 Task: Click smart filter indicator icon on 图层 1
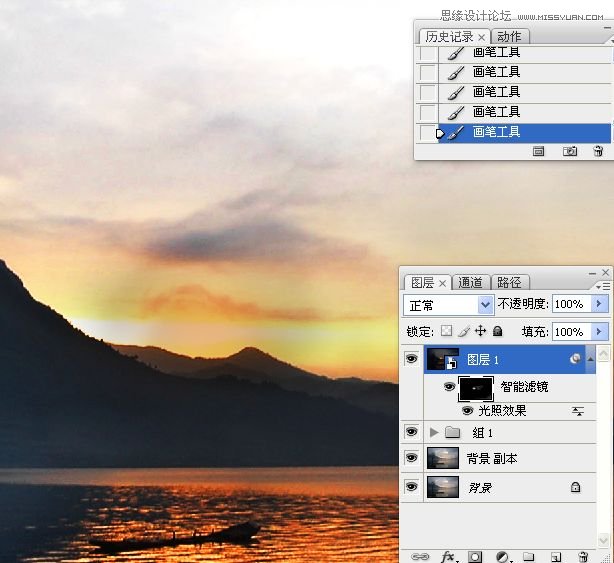click(575, 359)
